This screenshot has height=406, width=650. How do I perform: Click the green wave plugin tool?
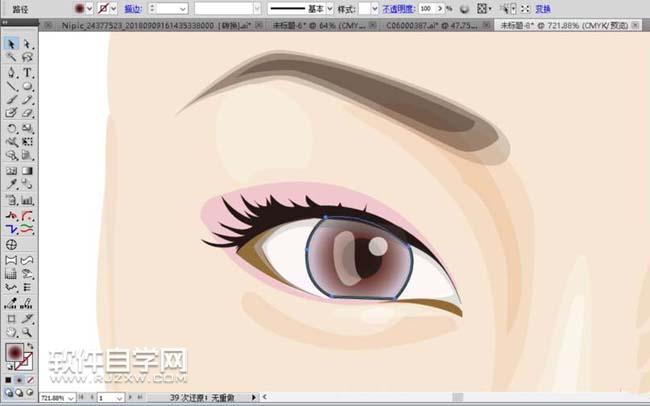[27, 229]
